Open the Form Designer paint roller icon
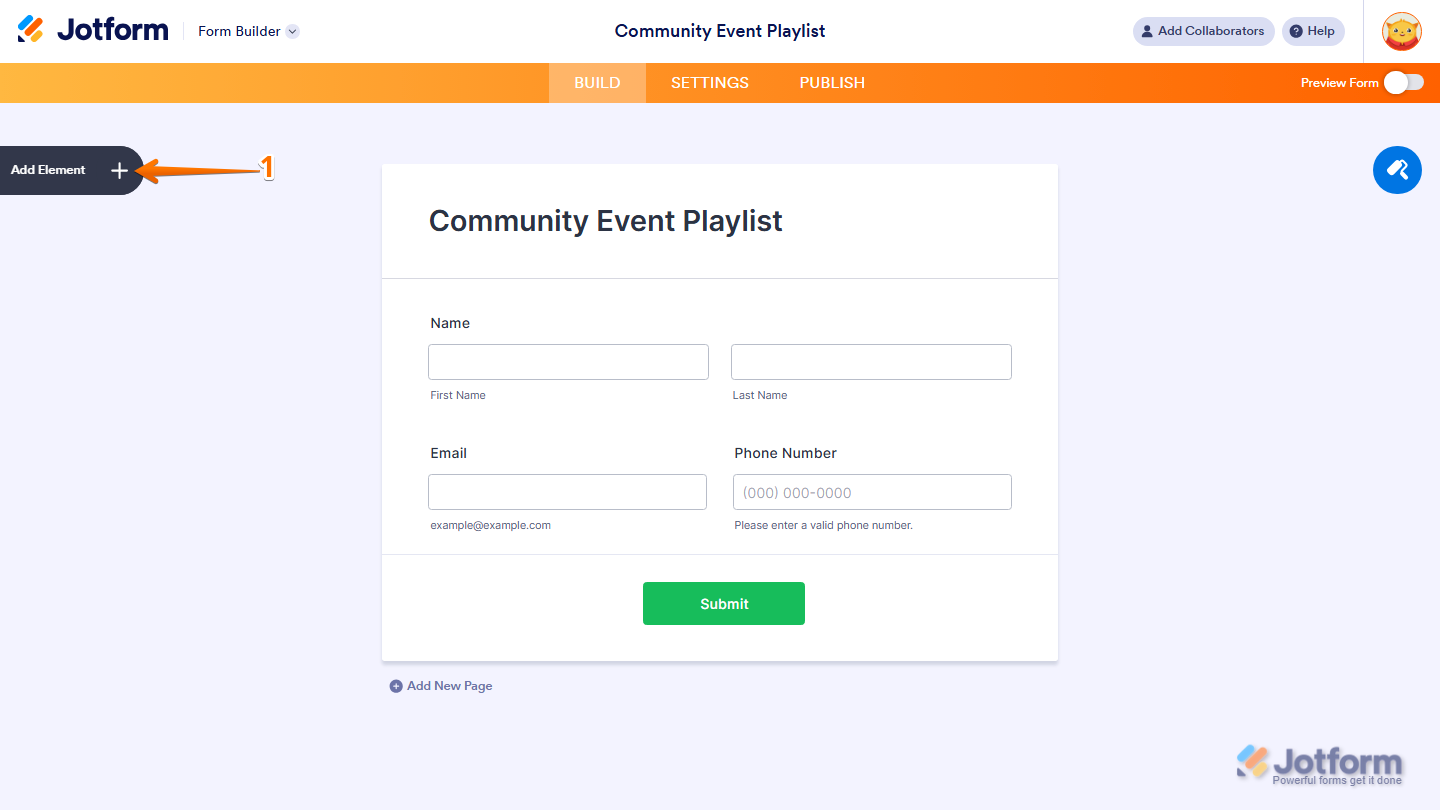This screenshot has width=1440, height=810. 1397,170
